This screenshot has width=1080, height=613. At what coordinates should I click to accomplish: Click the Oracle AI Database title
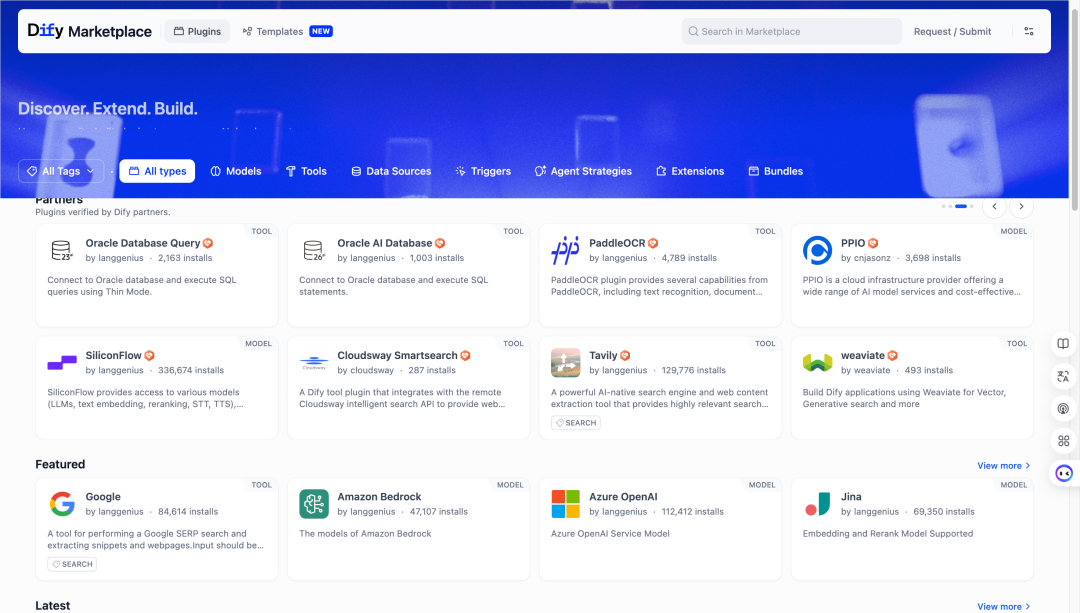[x=384, y=243]
